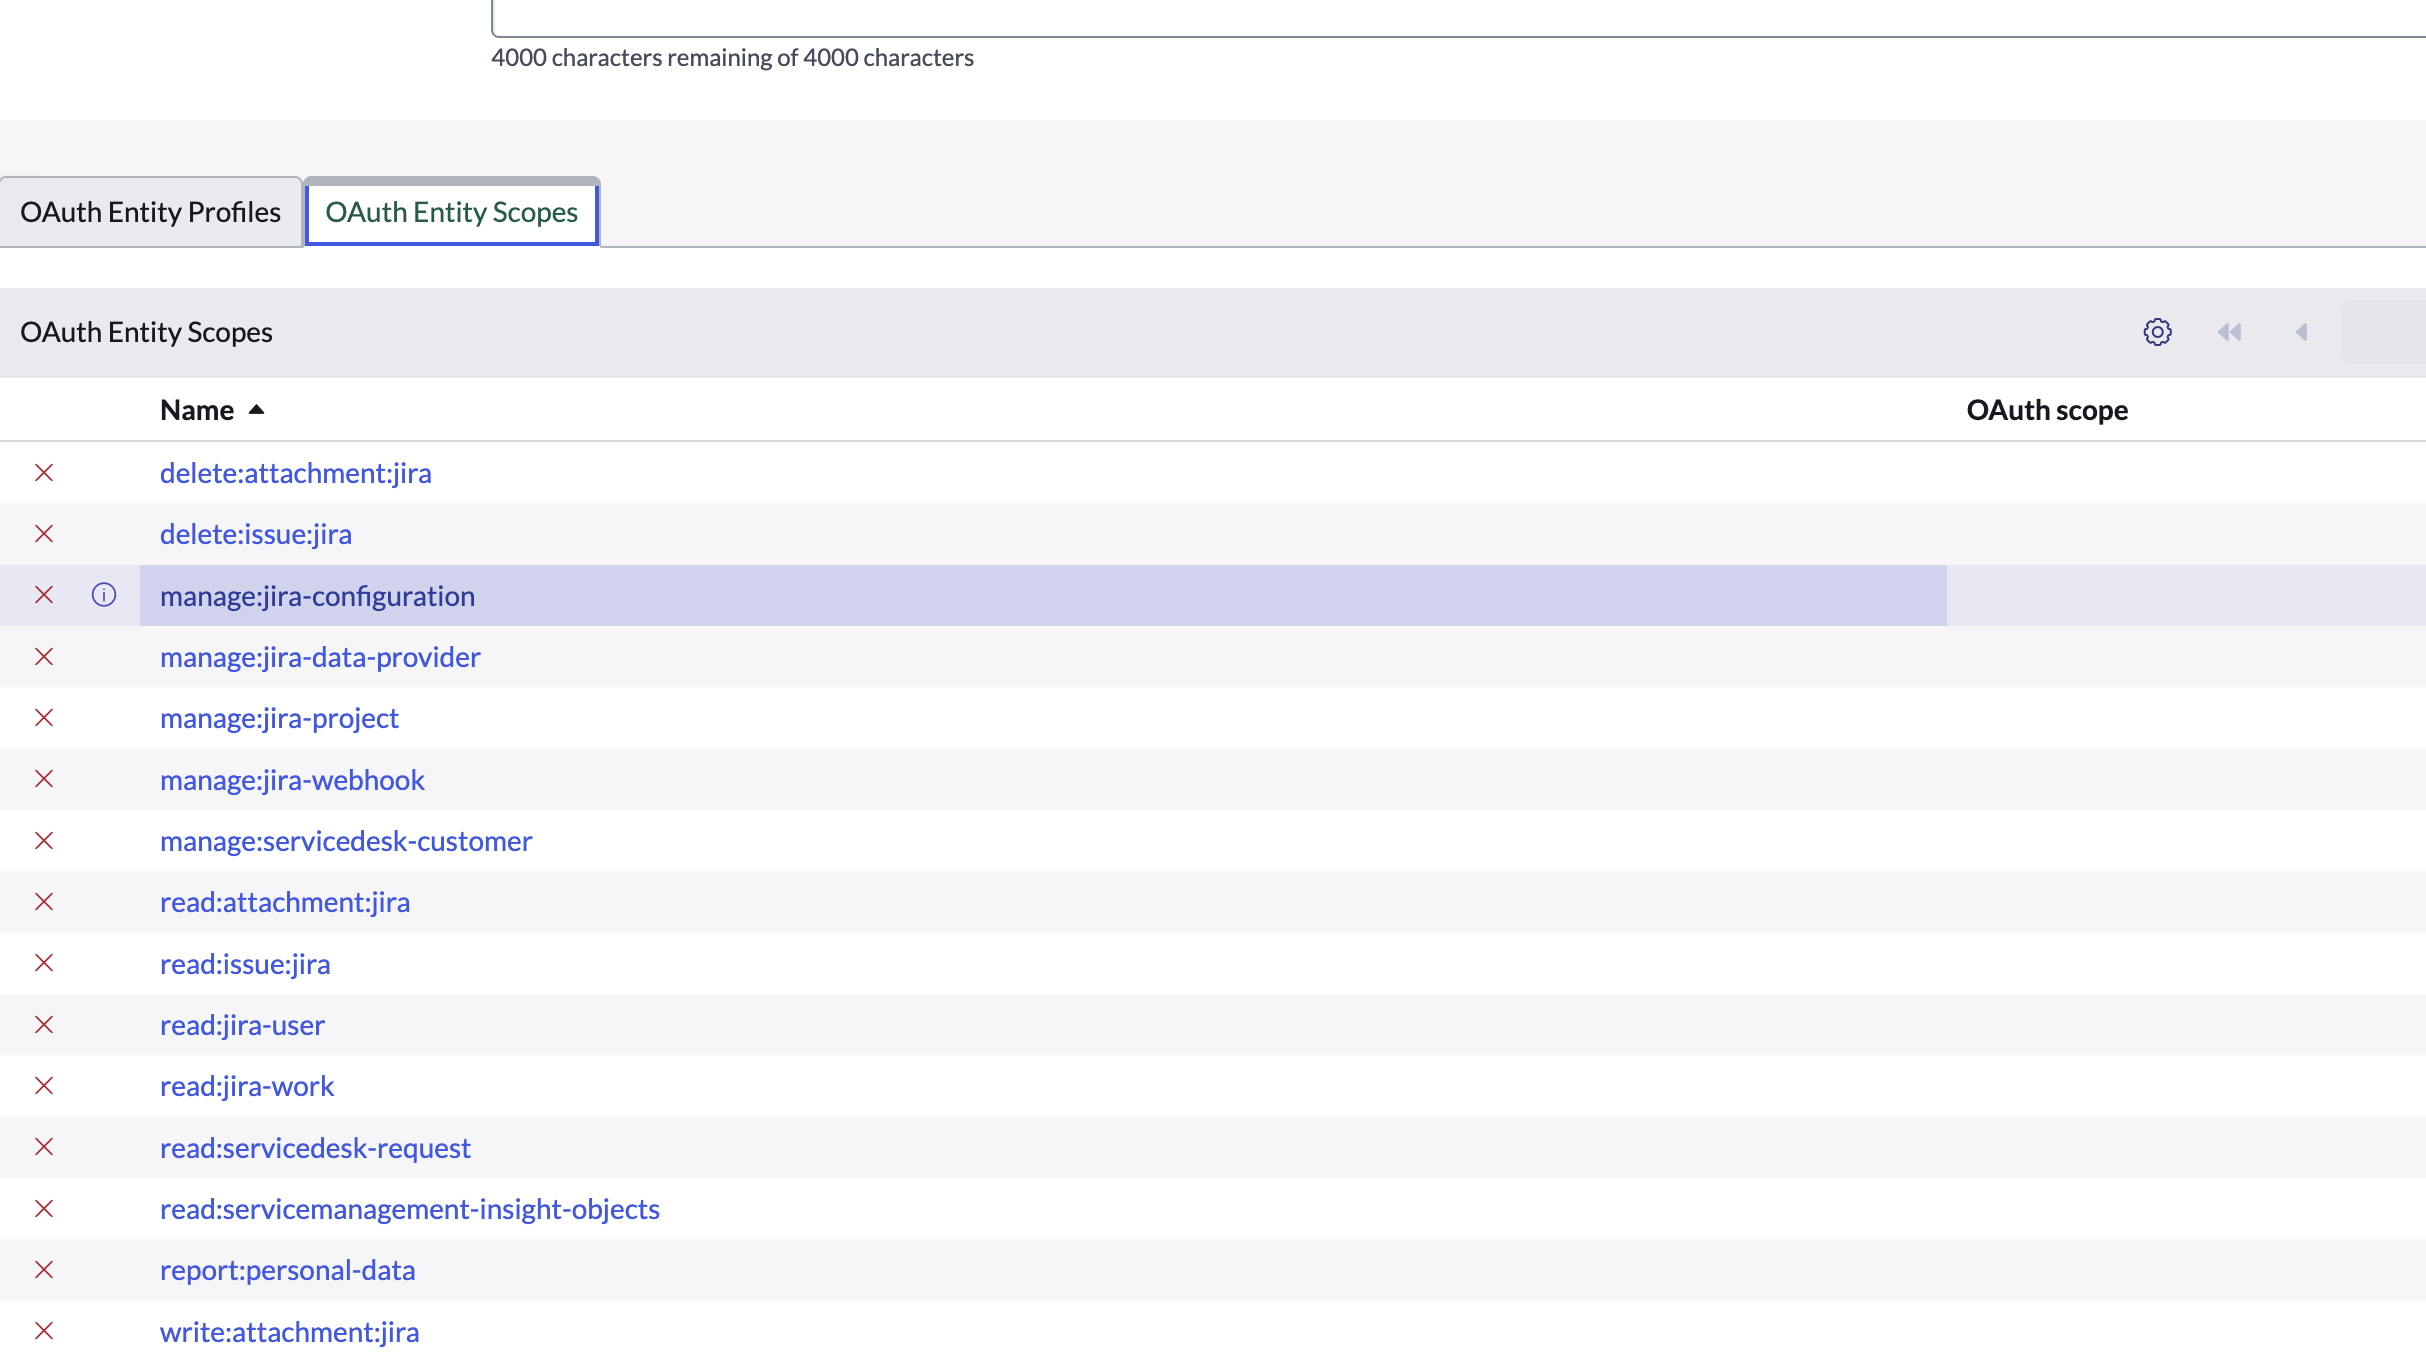Open the manage:jira-data-provider link
Screen dimensions: 2426x1356
[x=320, y=657]
